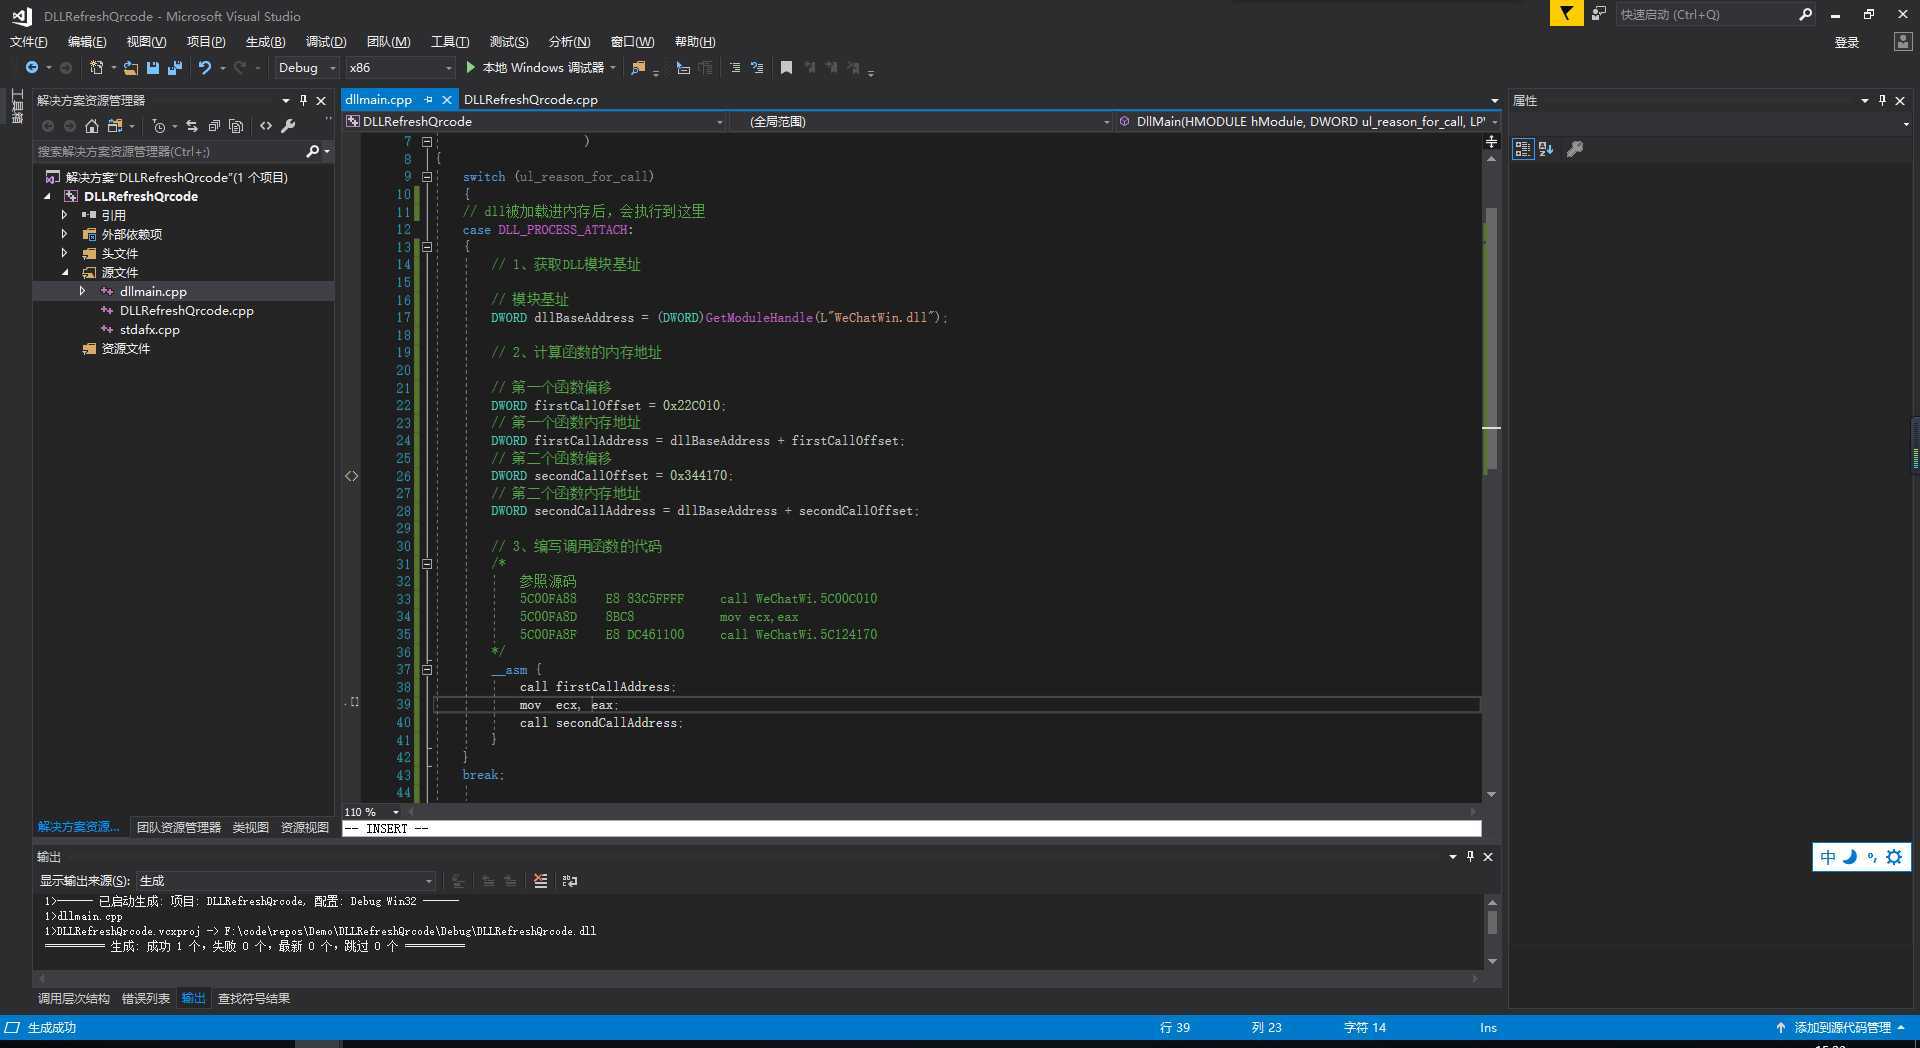
Task: Comment out the selected lines
Action: pyautogui.click(x=735, y=67)
